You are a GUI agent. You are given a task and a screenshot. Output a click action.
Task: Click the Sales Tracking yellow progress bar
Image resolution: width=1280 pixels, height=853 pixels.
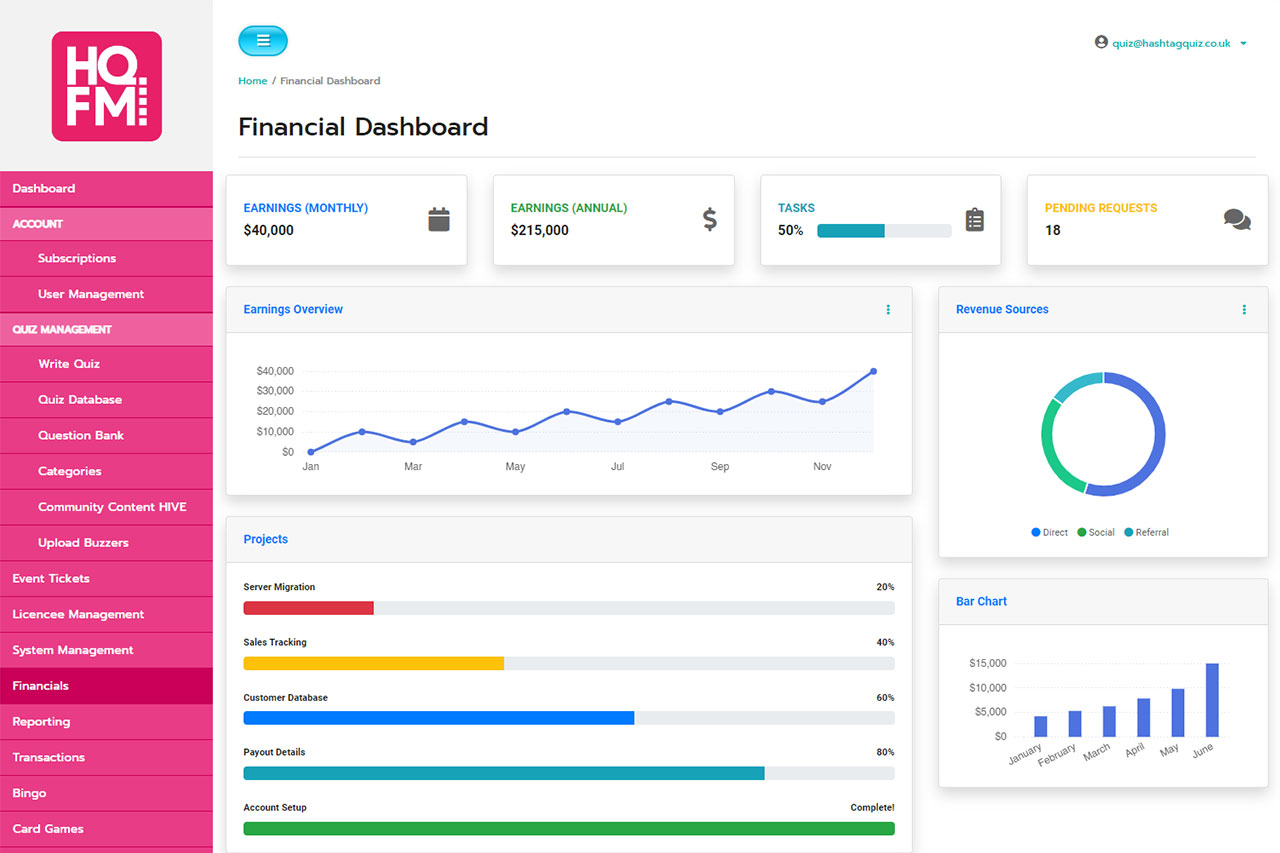click(374, 663)
